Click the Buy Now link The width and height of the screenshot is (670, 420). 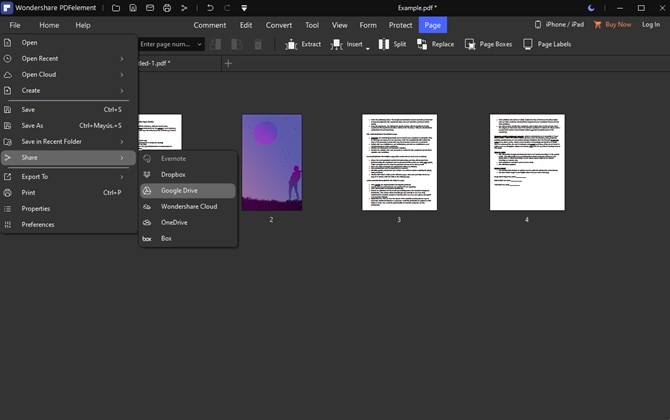(x=612, y=25)
